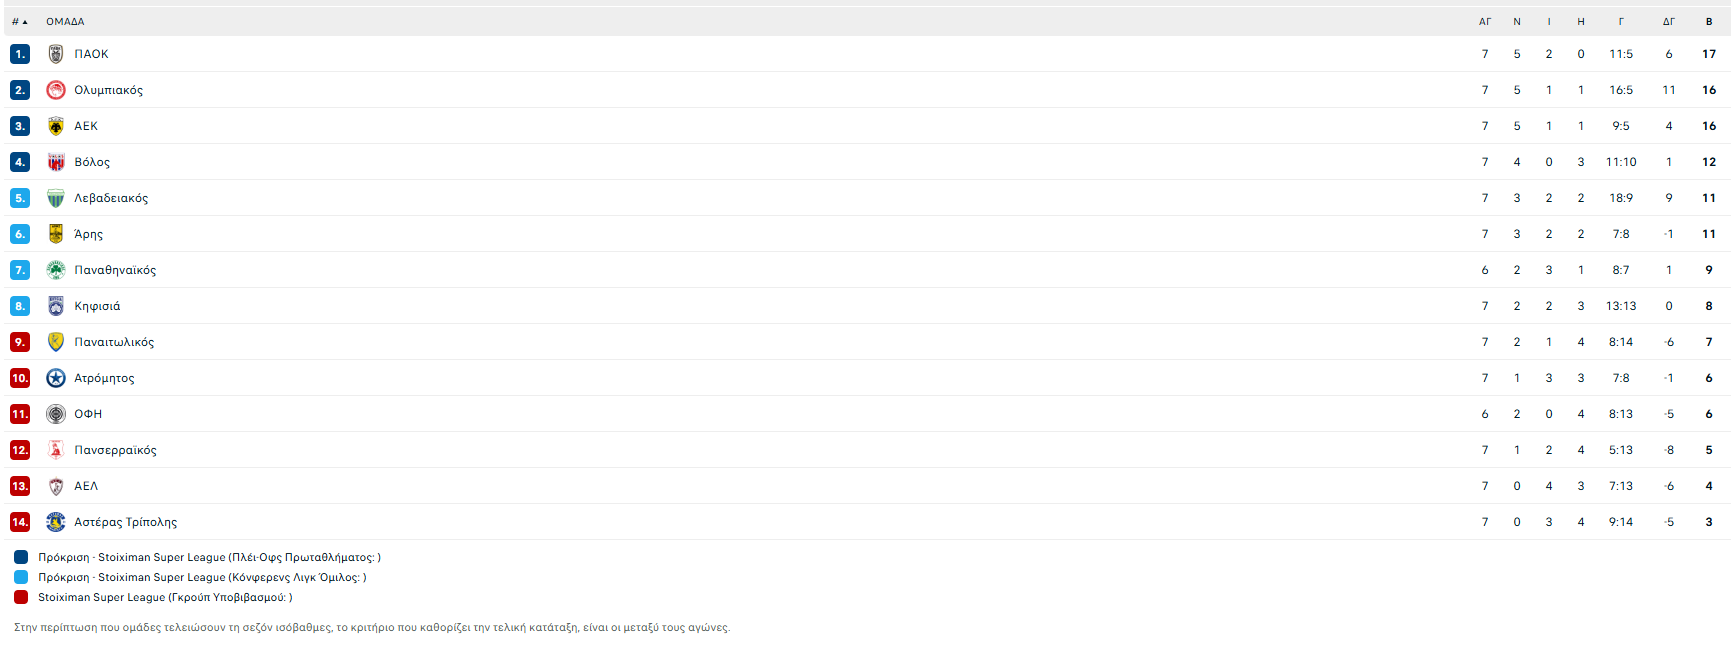Click the red relegation group legend swatch
This screenshot has width=1731, height=649.
21,597
